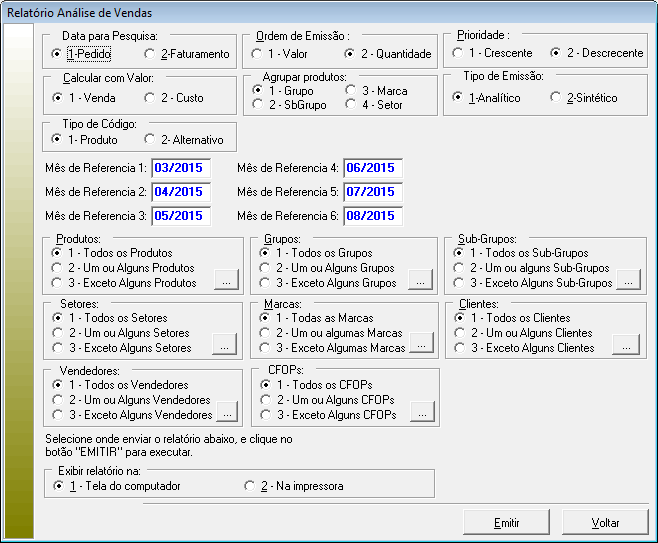This screenshot has height=543, width=658.
Task: Click the Marcas ellipsis browse button
Action: click(x=423, y=347)
